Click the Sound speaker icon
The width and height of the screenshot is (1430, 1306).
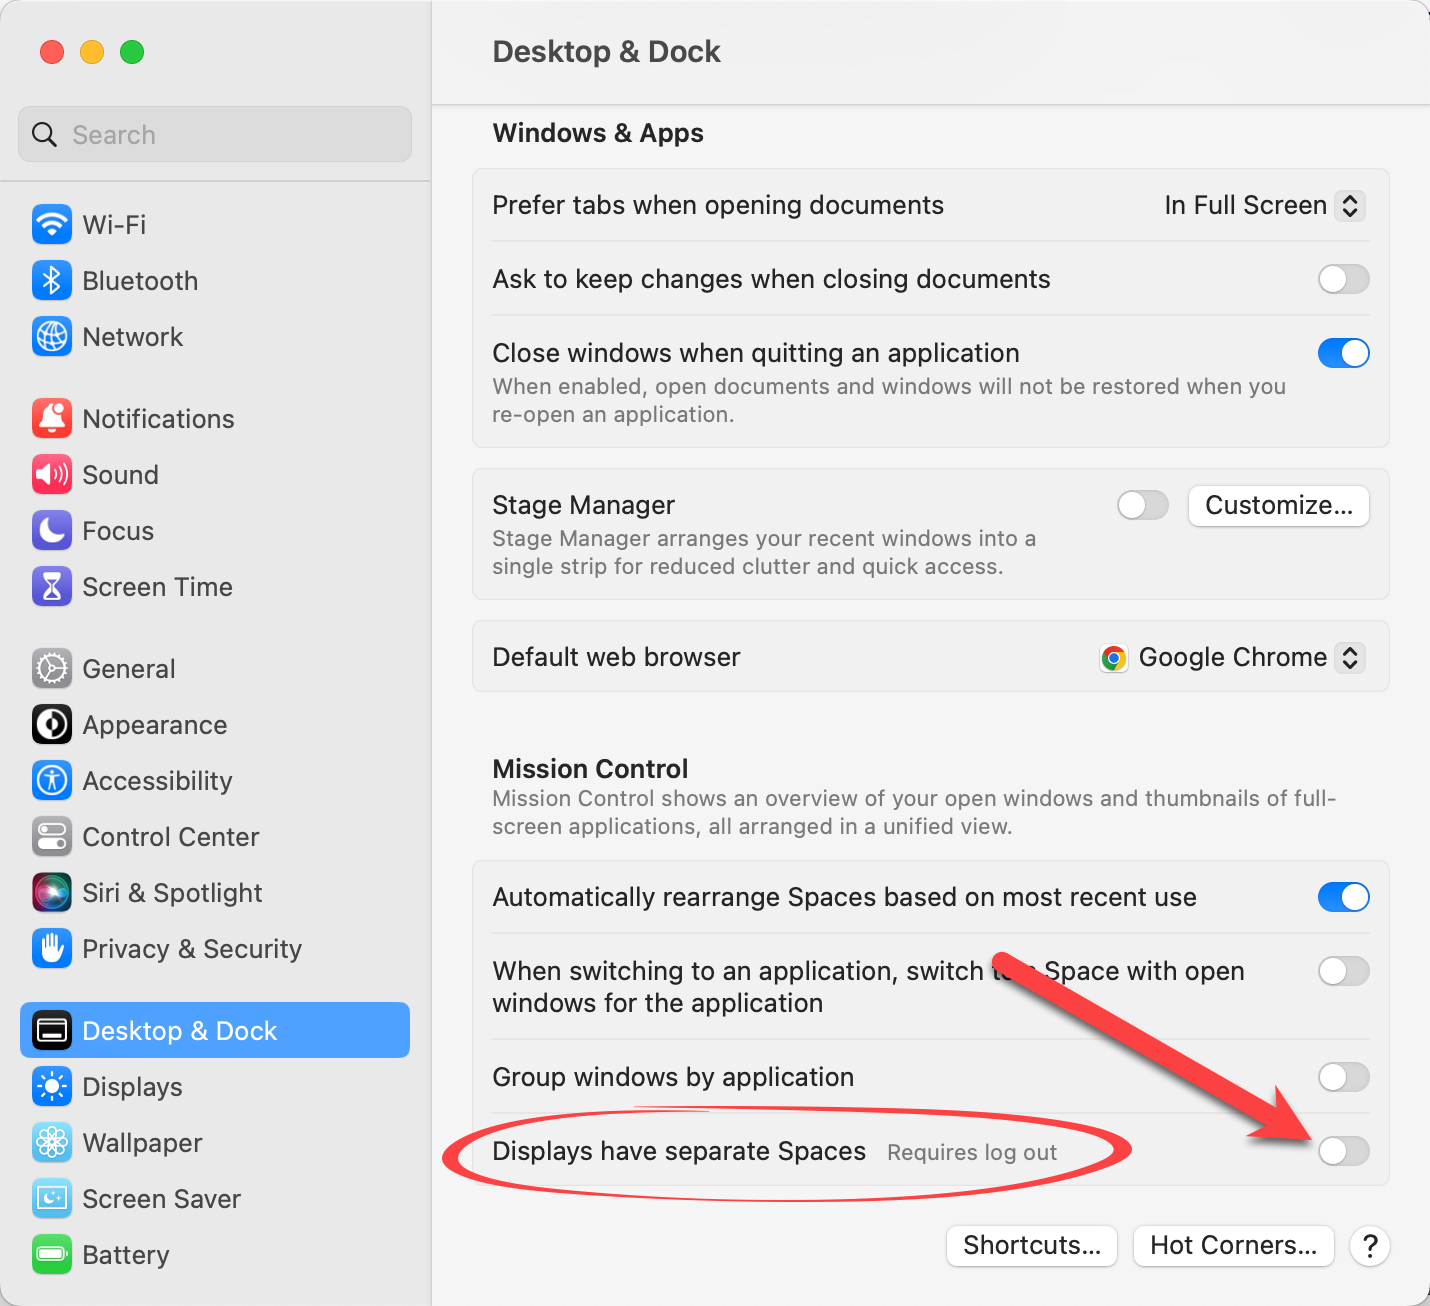pos(52,475)
